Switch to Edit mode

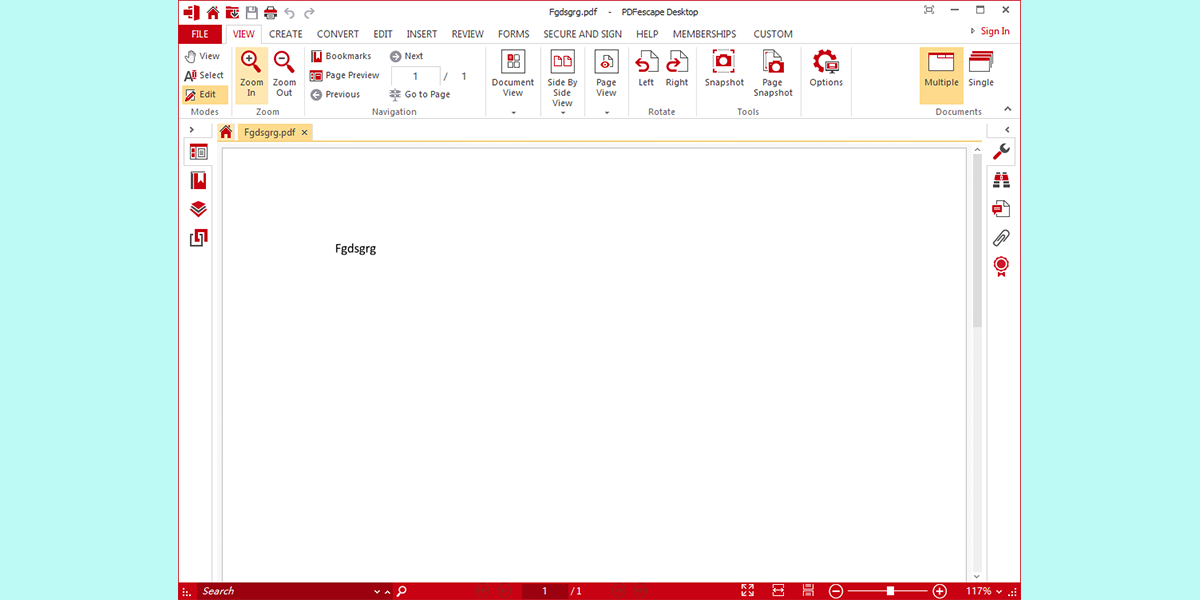pos(201,94)
